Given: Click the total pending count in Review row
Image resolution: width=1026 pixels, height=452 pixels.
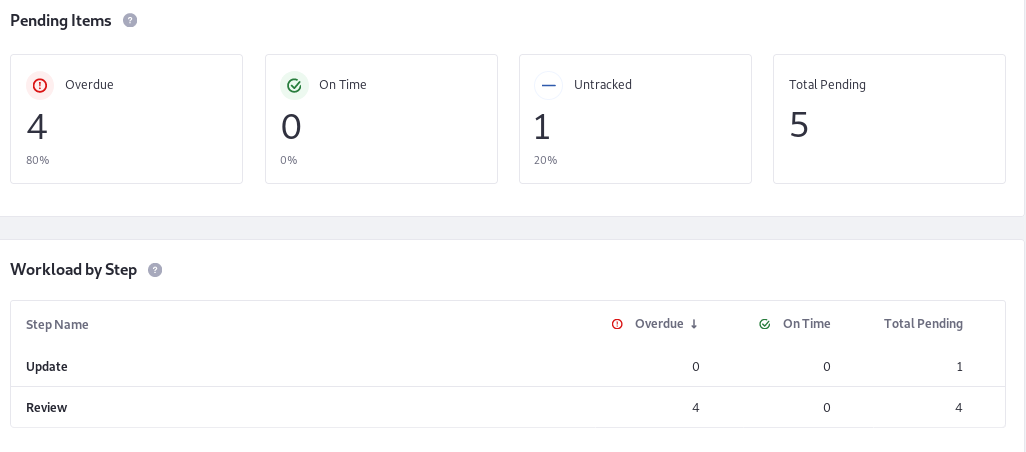Looking at the screenshot, I should (959, 408).
